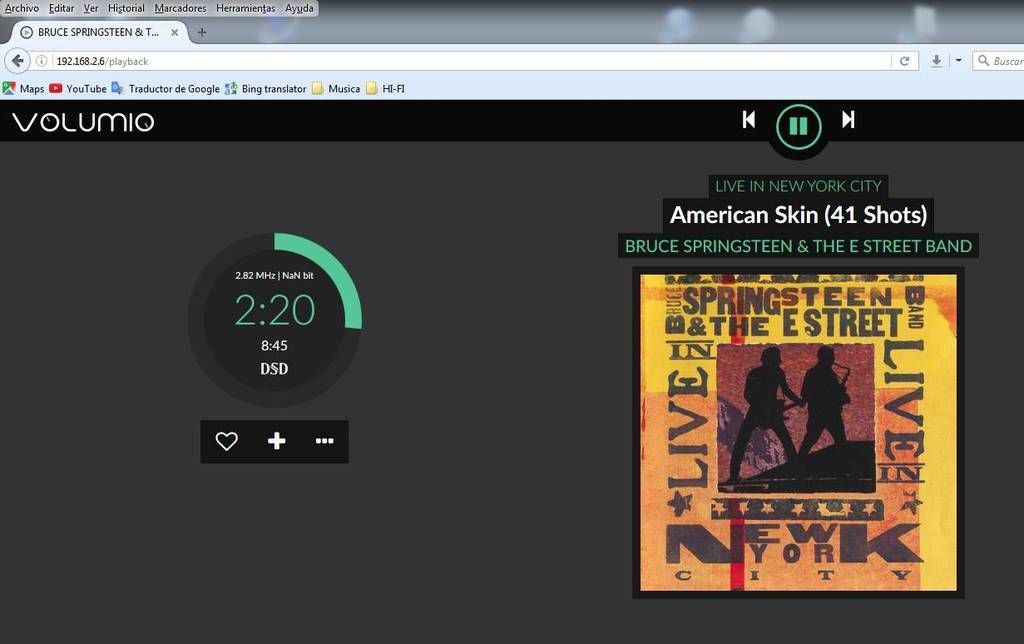
Task: Select the BRUCE SPRINGSTEEN browser tab
Action: 98,32
